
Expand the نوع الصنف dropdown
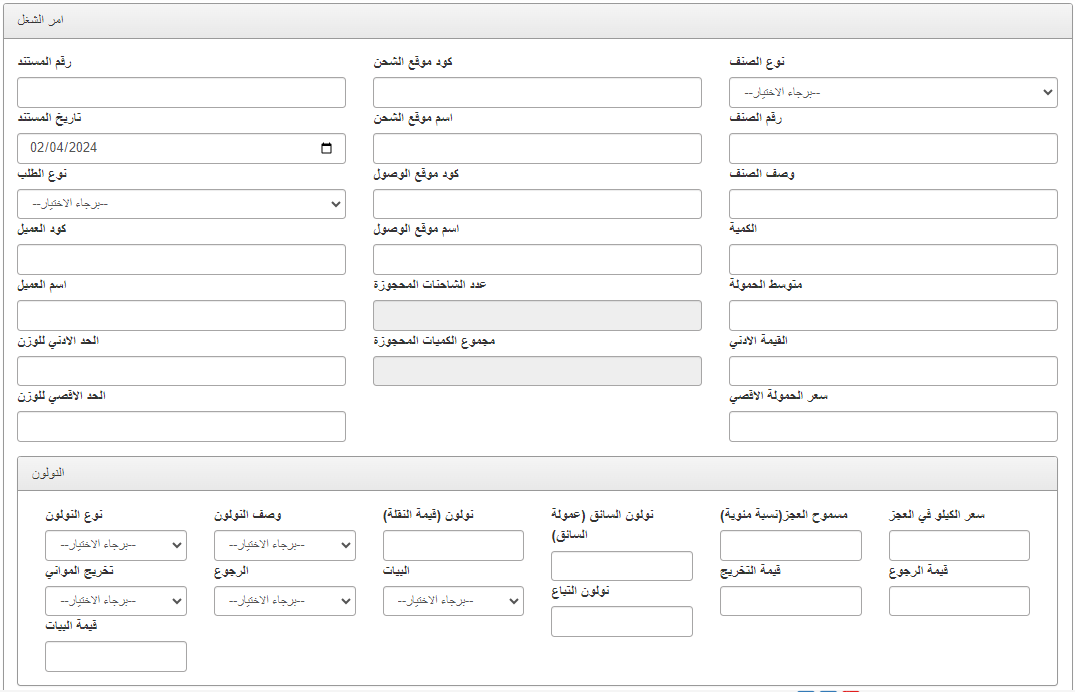[x=892, y=93]
